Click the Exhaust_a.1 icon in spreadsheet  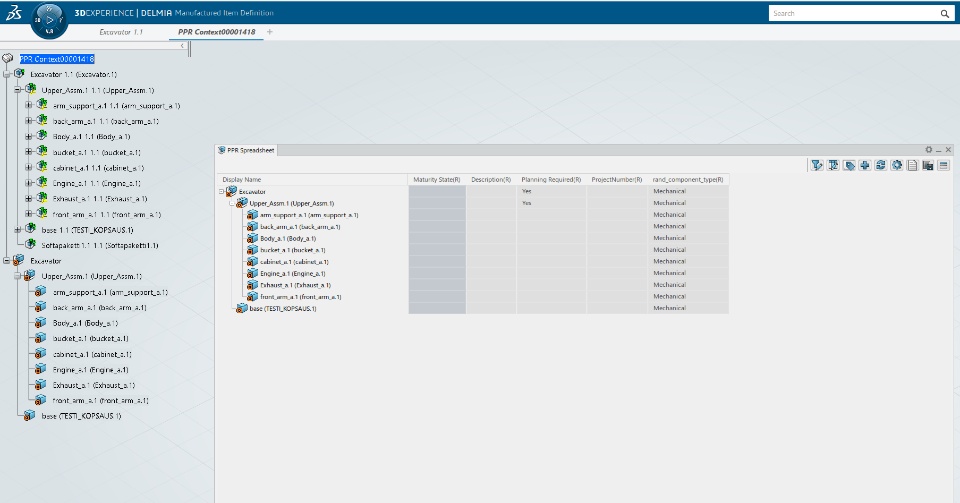(252, 285)
